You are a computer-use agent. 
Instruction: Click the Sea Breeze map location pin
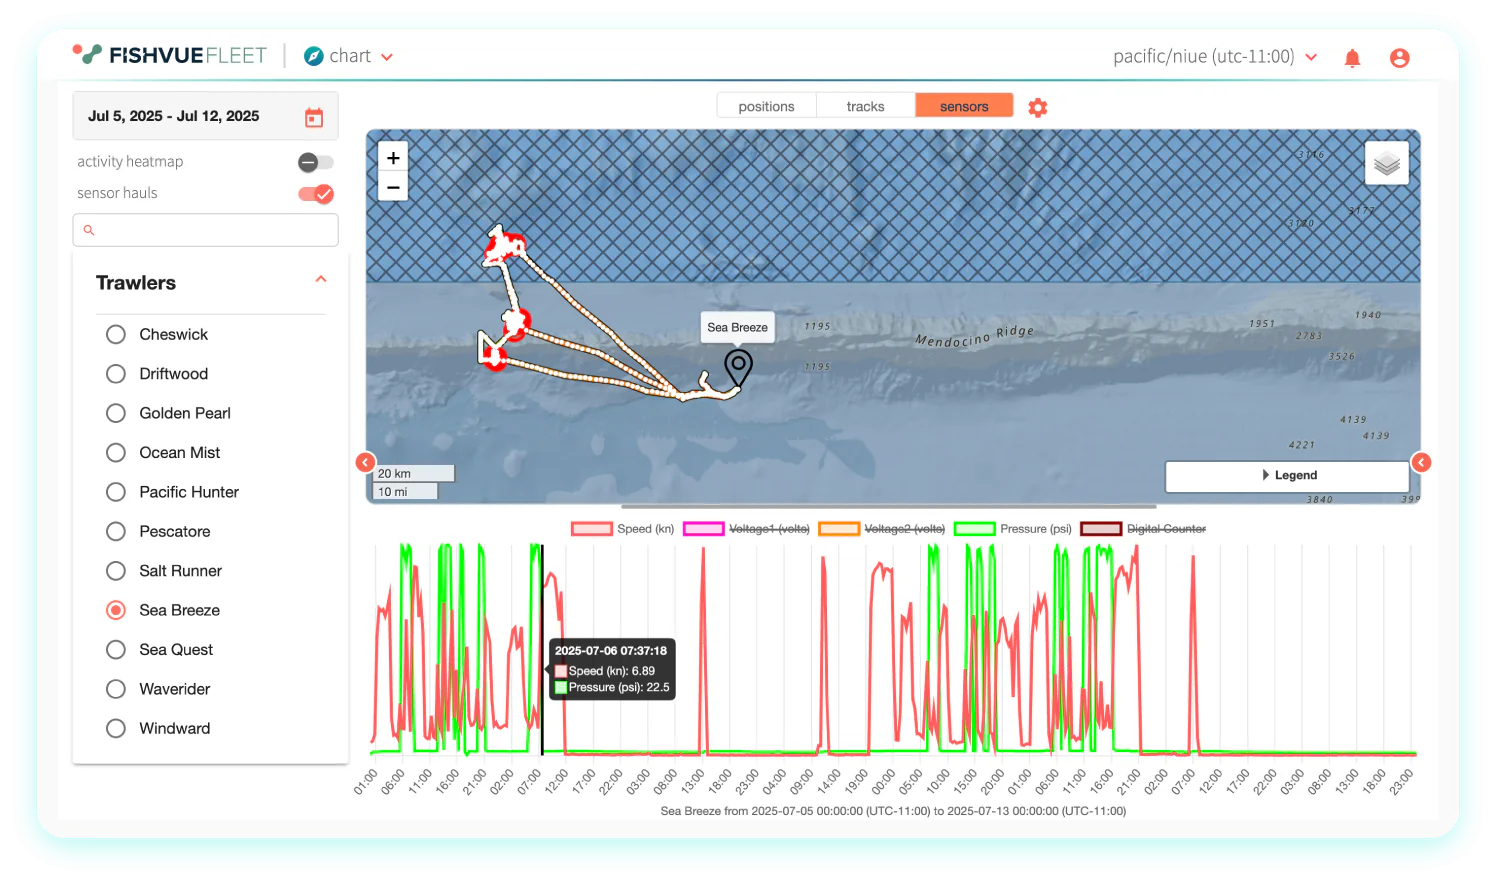tap(738, 366)
